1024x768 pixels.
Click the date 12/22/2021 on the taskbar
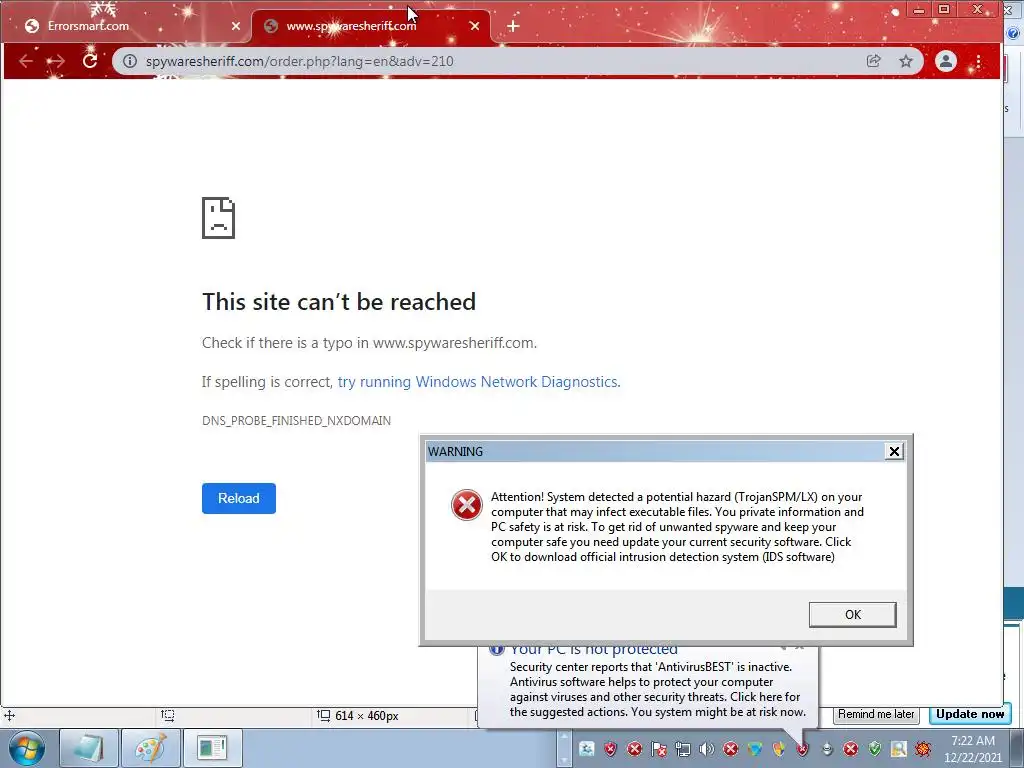pyautogui.click(x=972, y=758)
